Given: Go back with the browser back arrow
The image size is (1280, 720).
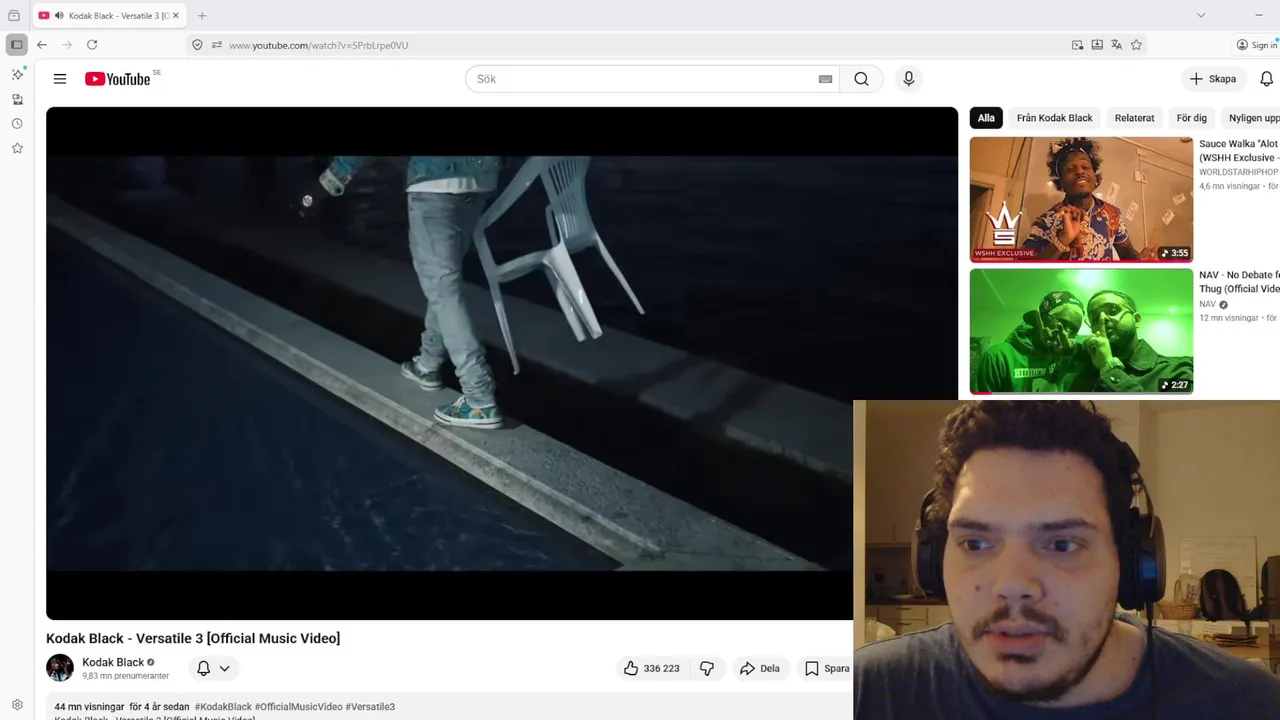Looking at the screenshot, I should coord(42,45).
